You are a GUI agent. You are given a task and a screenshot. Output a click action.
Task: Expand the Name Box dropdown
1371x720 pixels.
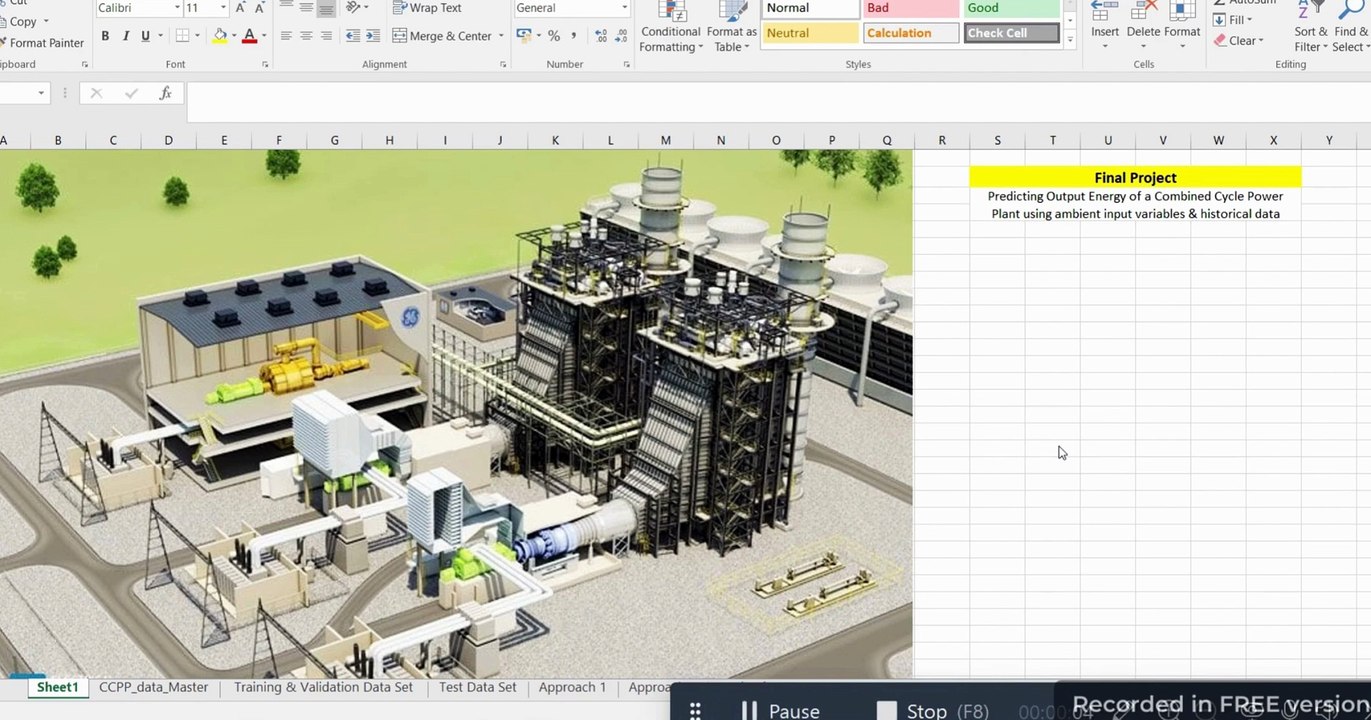41,93
